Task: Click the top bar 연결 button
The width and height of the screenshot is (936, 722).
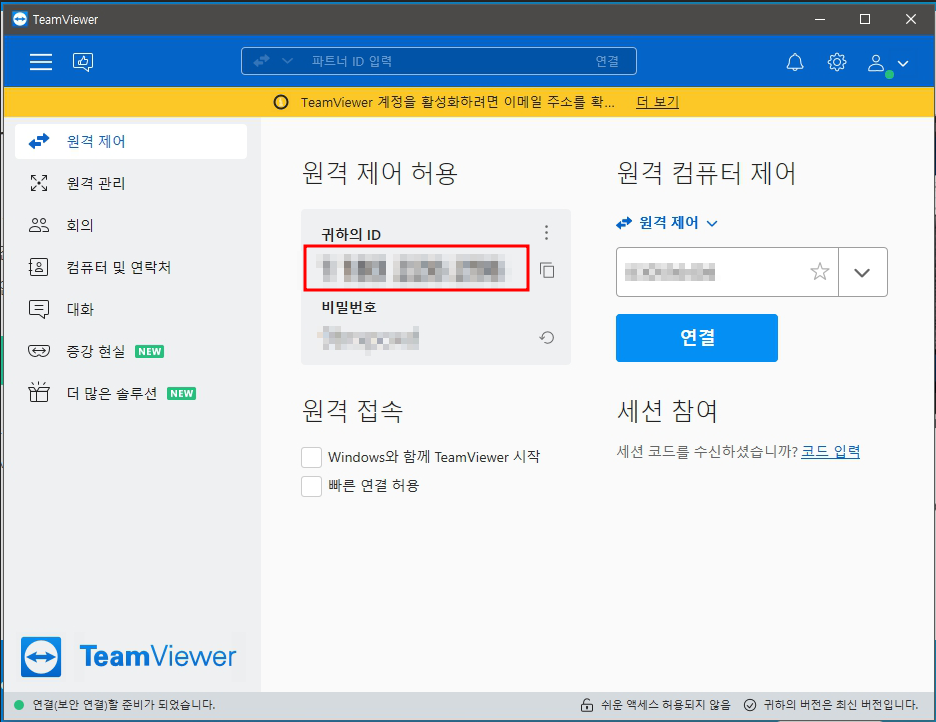Action: (x=606, y=61)
